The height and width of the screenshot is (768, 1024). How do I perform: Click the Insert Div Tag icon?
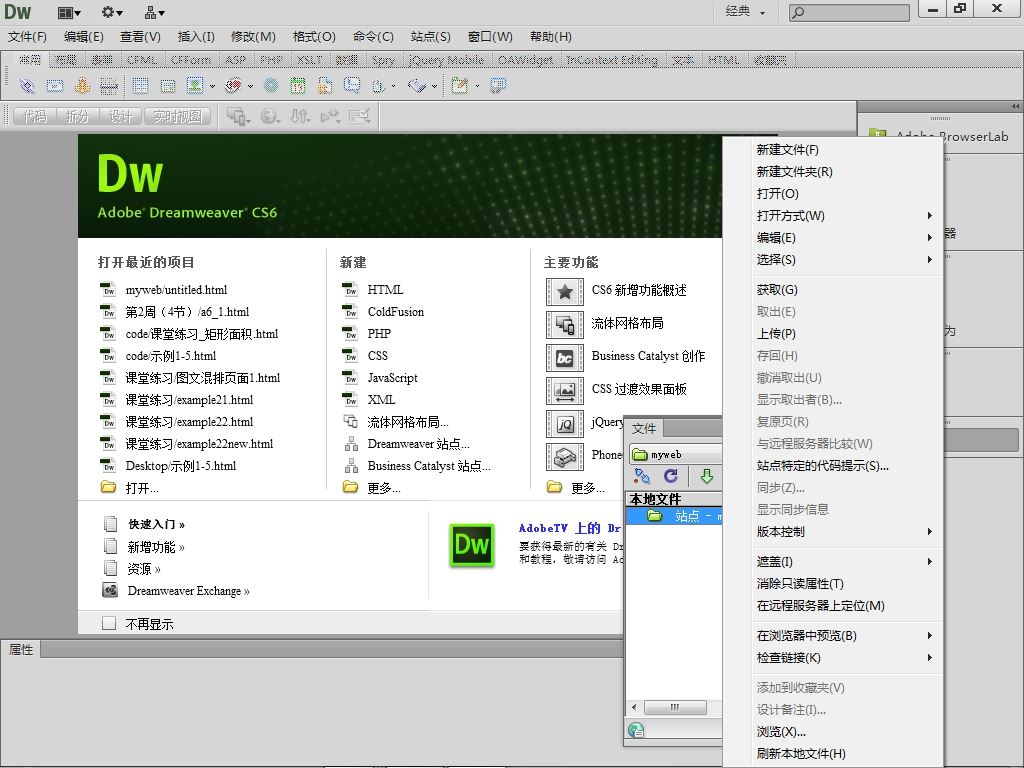click(x=168, y=85)
